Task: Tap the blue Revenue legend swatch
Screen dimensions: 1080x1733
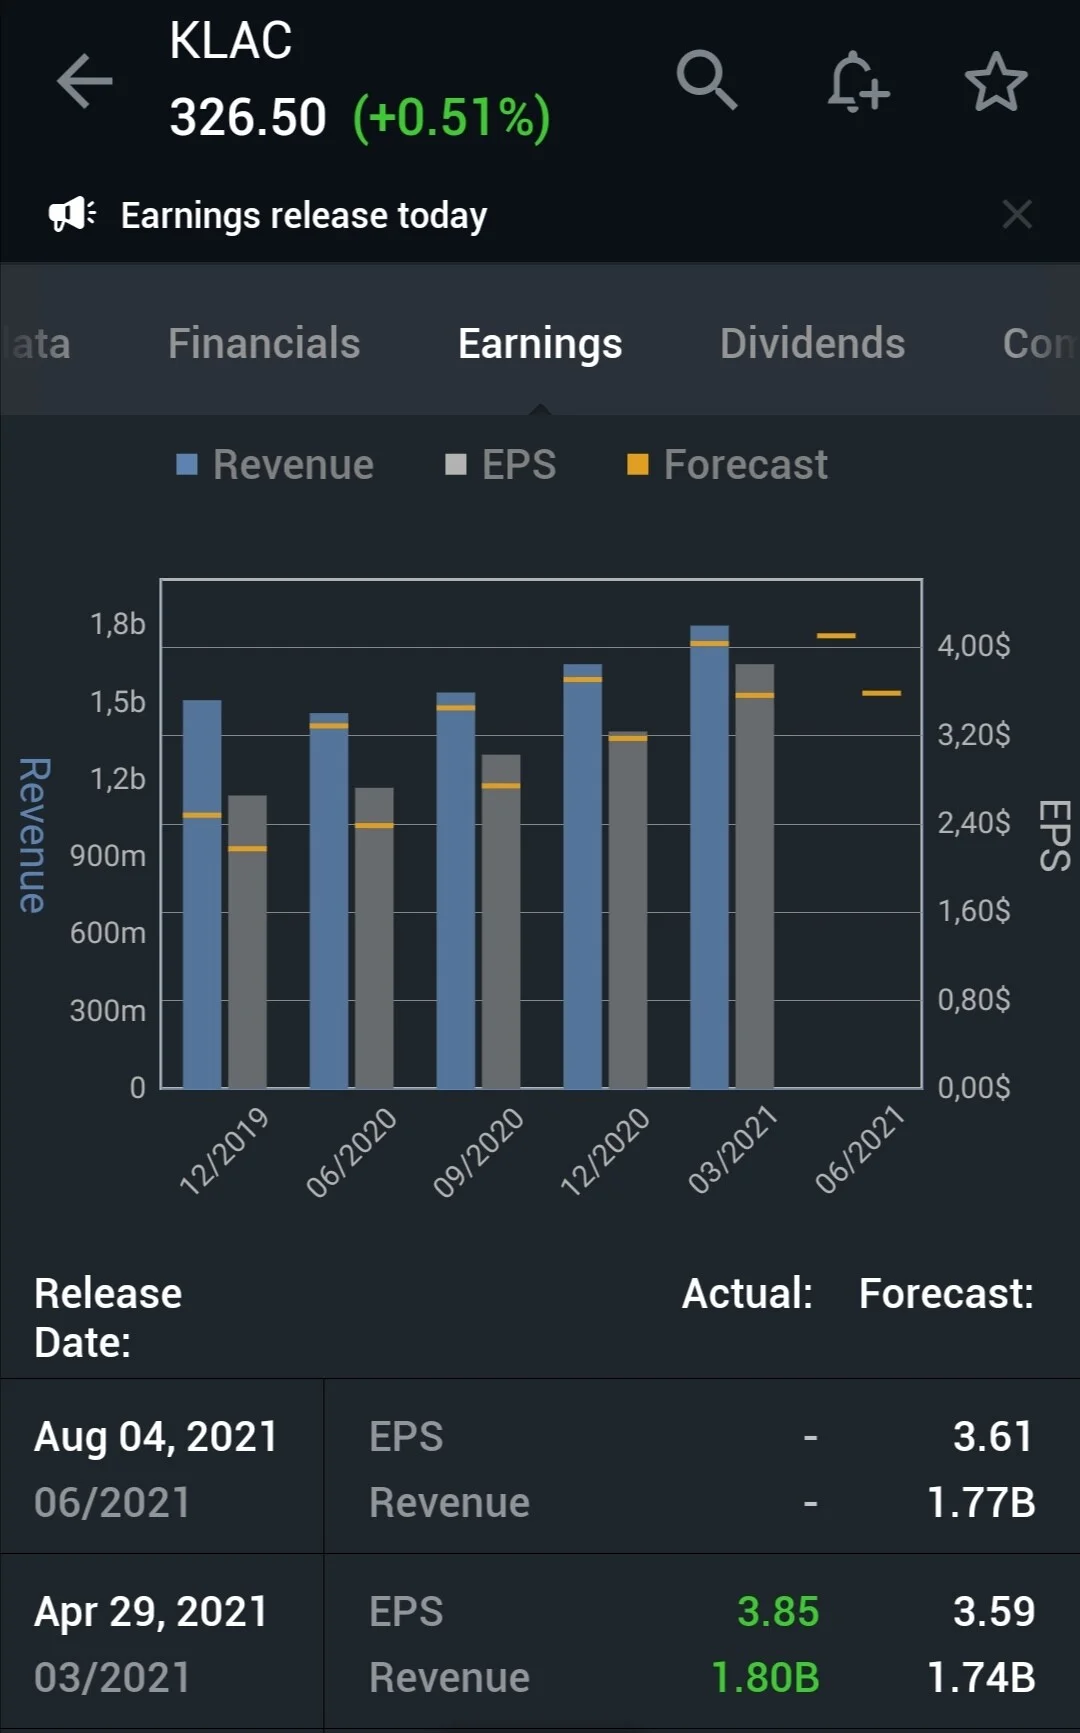Action: click(187, 464)
